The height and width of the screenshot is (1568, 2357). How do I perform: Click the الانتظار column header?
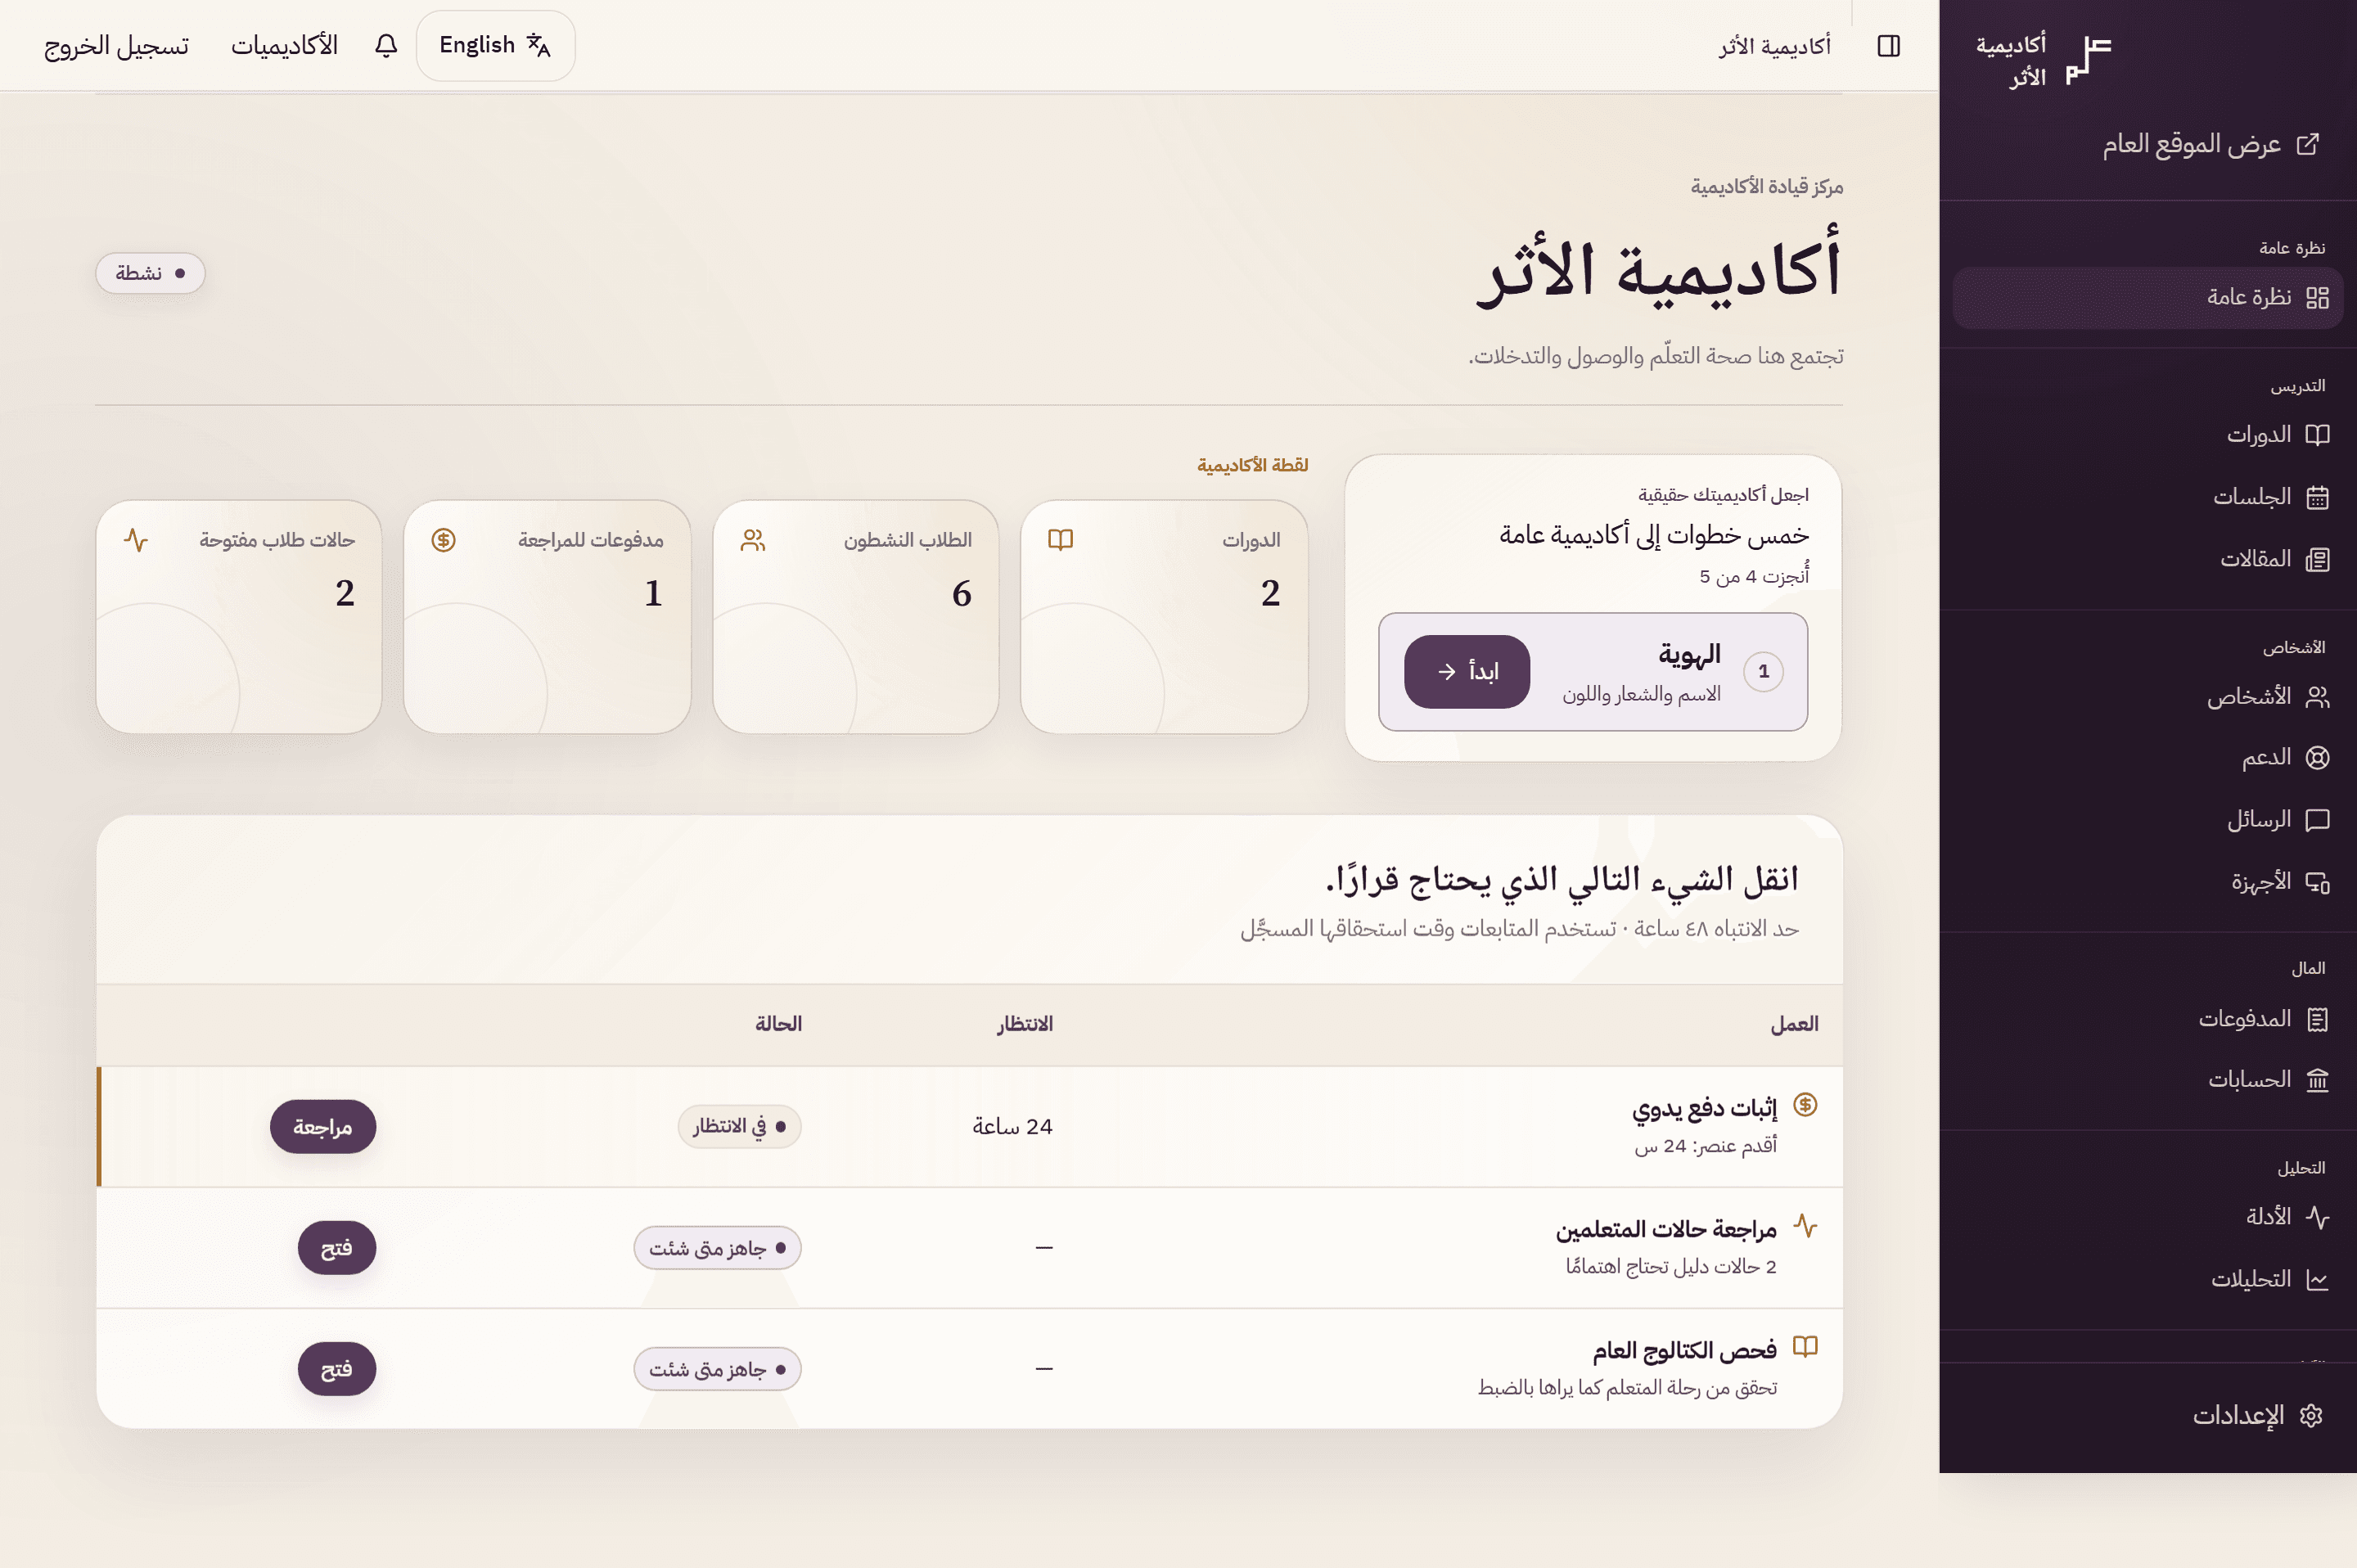click(1024, 1024)
